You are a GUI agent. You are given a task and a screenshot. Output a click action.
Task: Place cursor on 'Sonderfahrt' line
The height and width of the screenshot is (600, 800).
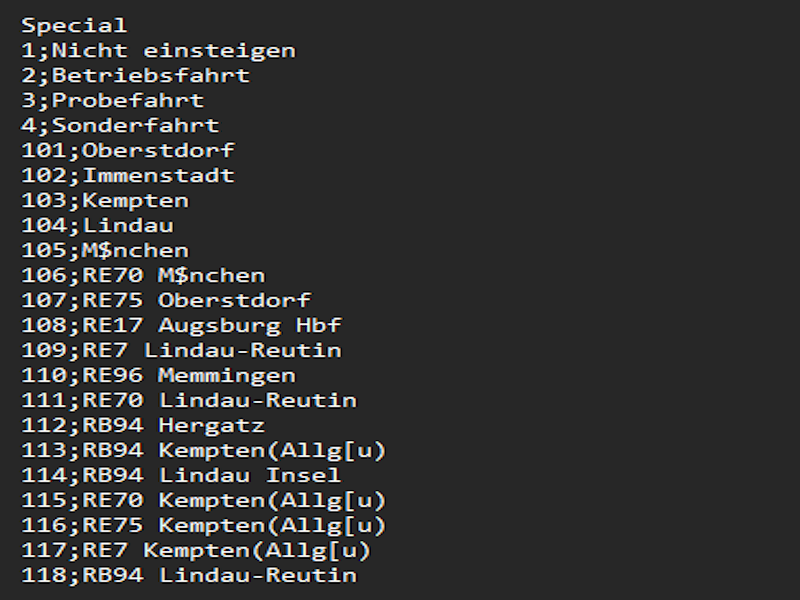click(x=120, y=125)
